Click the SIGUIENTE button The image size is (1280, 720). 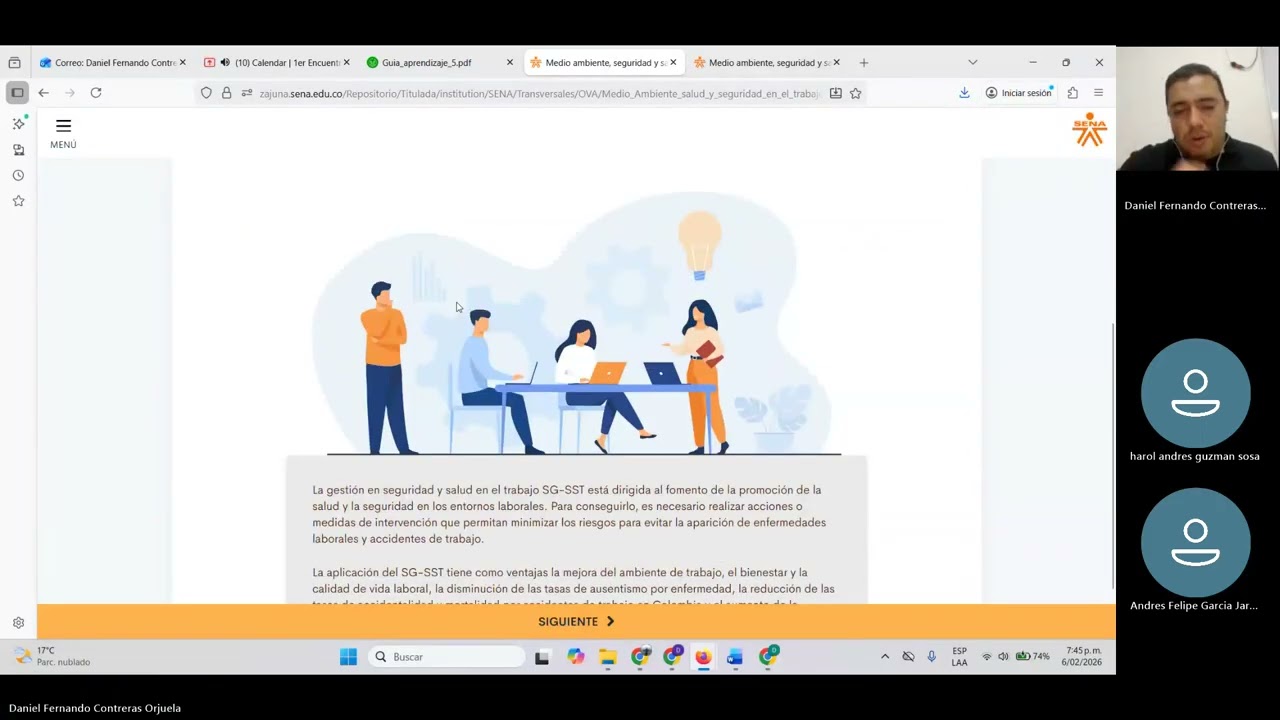click(576, 621)
